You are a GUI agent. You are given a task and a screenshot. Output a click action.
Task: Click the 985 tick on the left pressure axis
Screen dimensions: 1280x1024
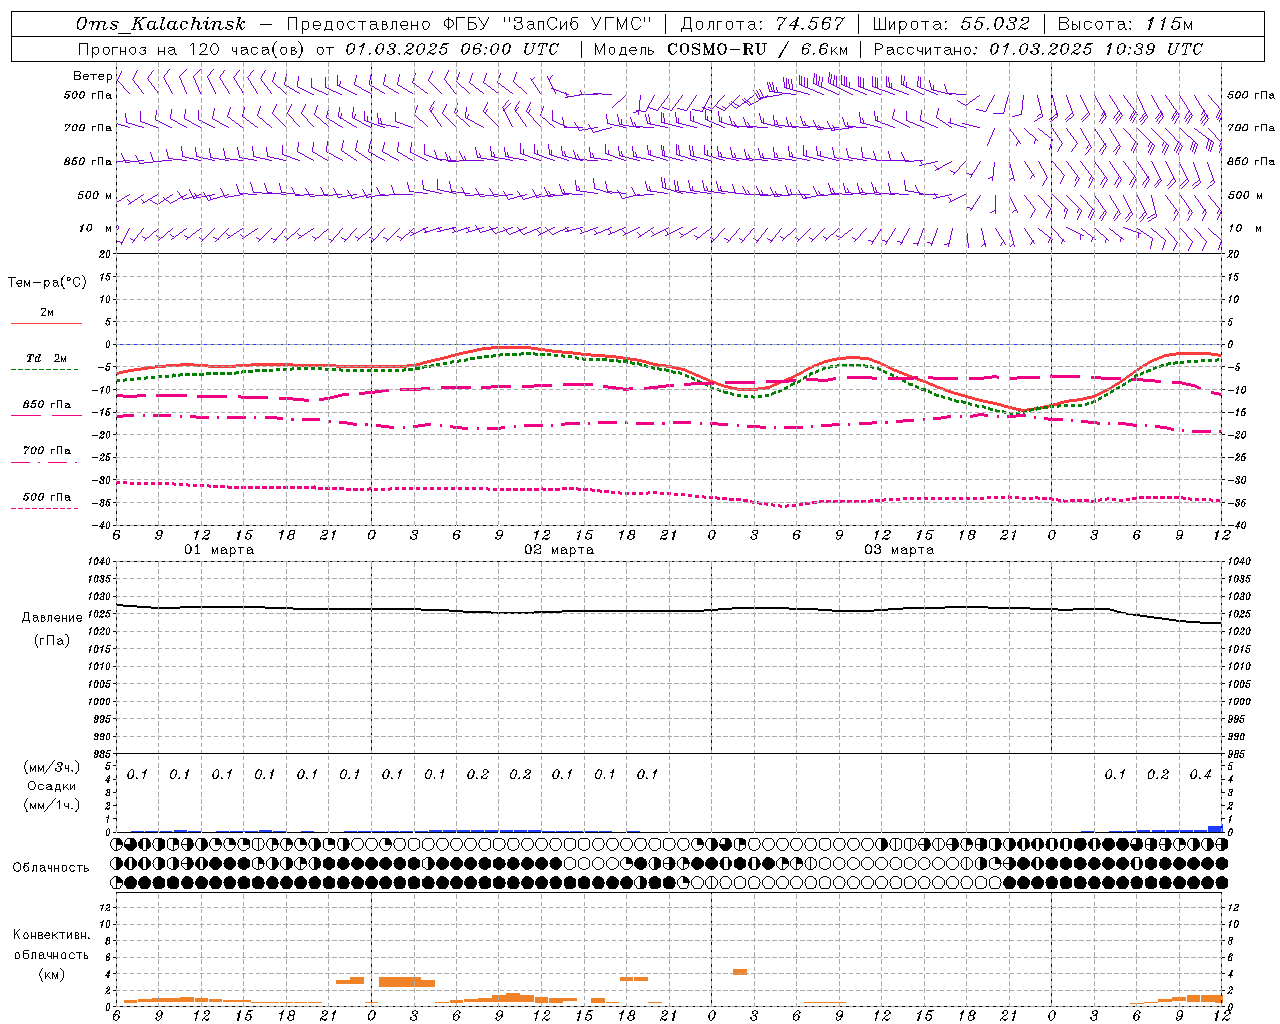pyautogui.click(x=100, y=754)
